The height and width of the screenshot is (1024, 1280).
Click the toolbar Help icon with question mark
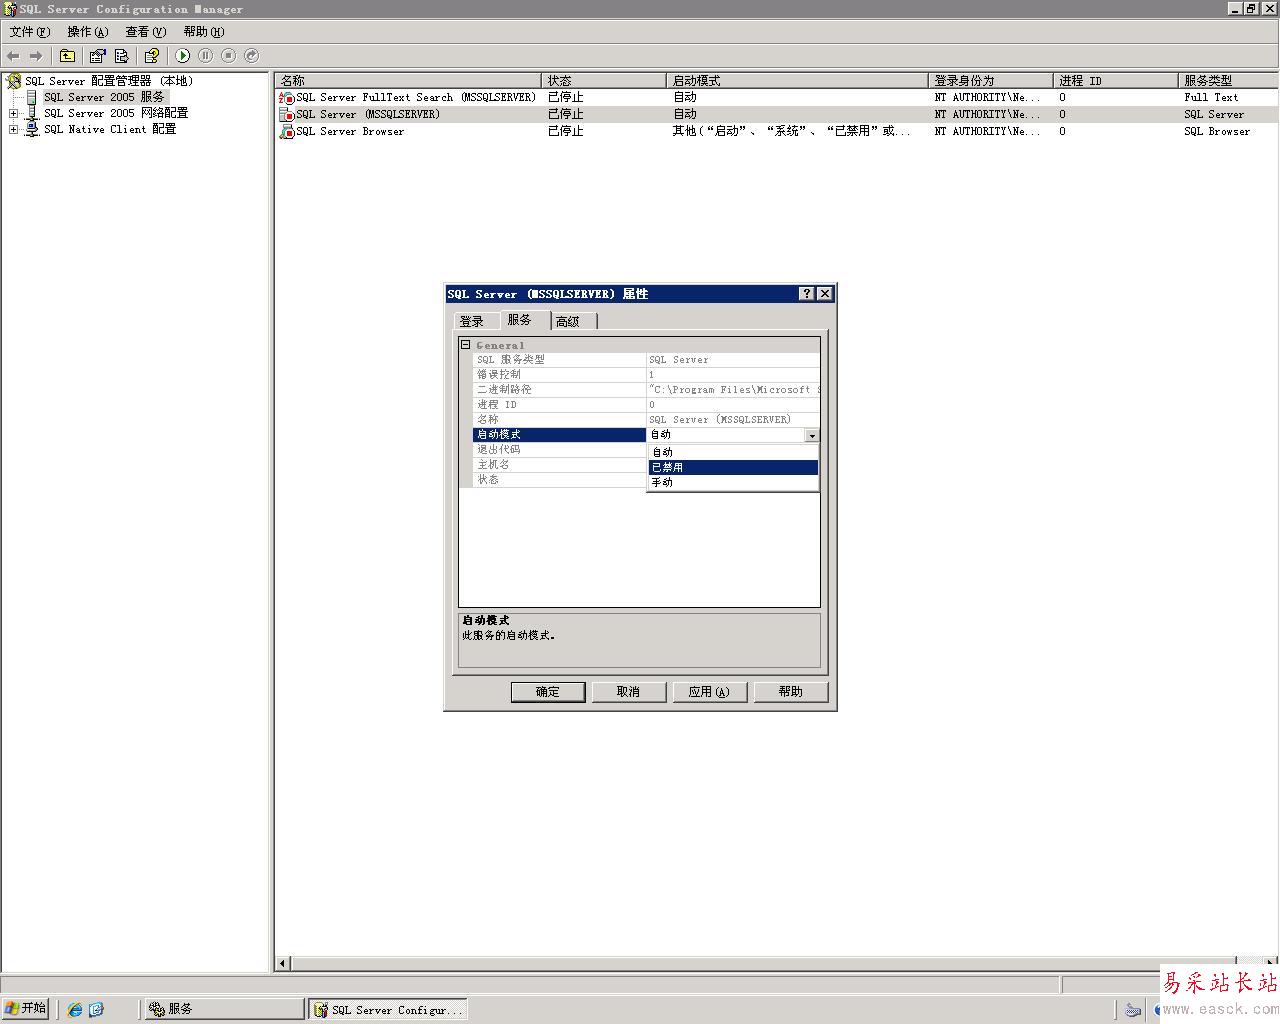151,56
